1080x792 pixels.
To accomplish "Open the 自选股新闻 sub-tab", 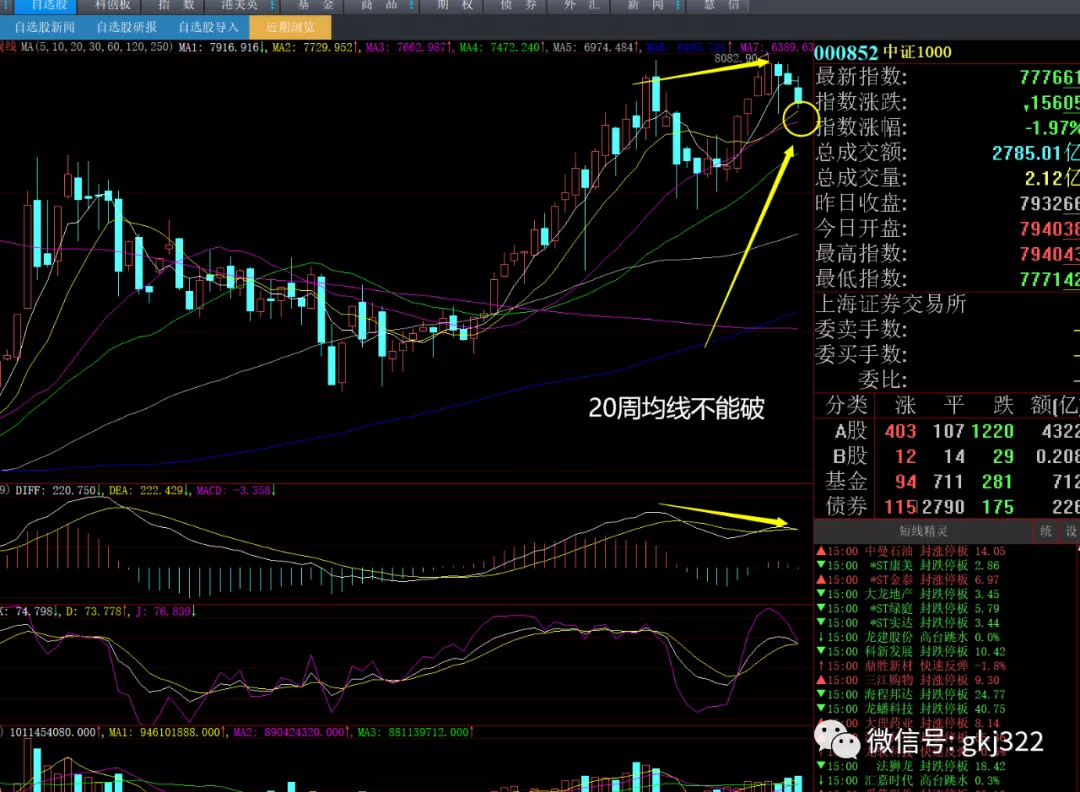I will click(43, 27).
